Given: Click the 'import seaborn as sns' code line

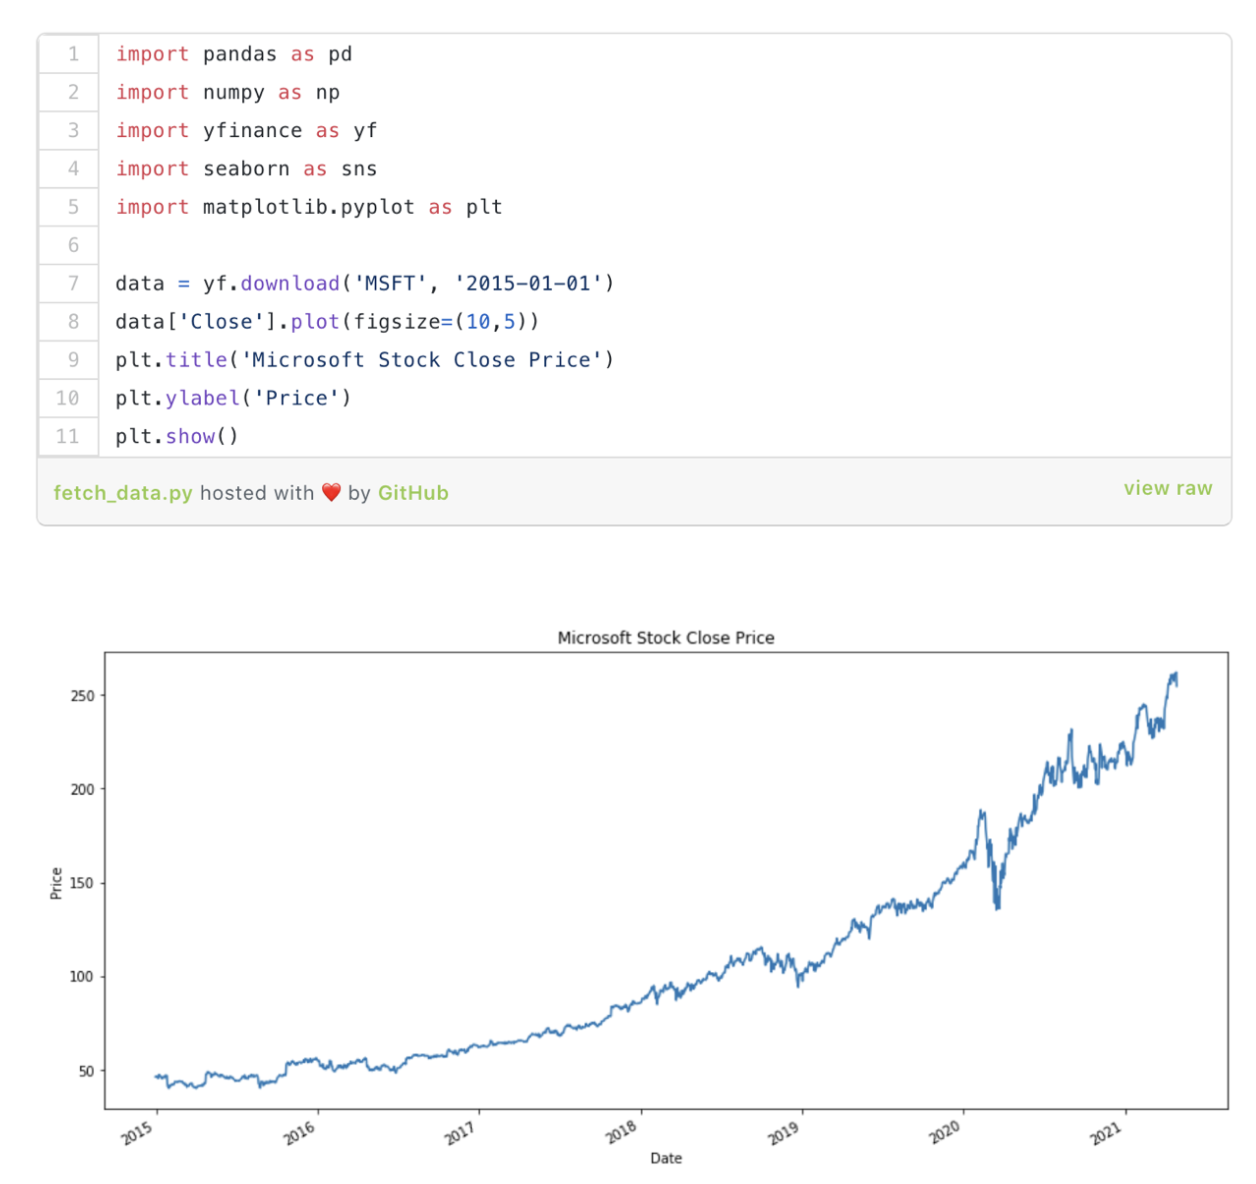Looking at the screenshot, I should click(246, 168).
